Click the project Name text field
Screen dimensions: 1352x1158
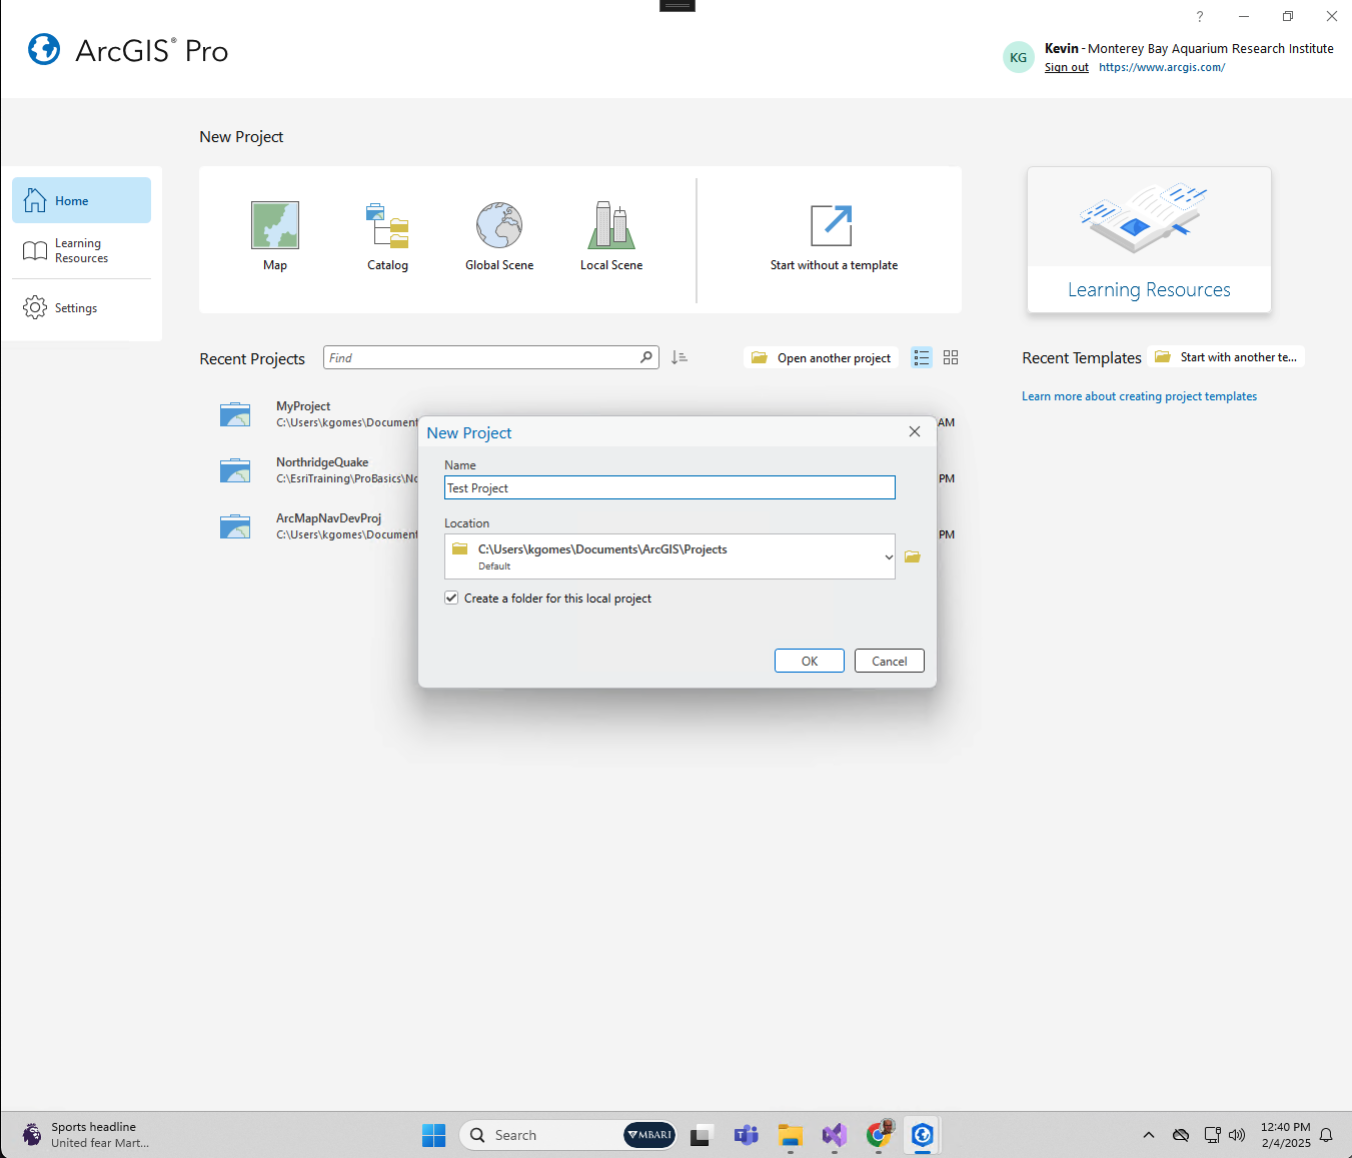click(669, 488)
